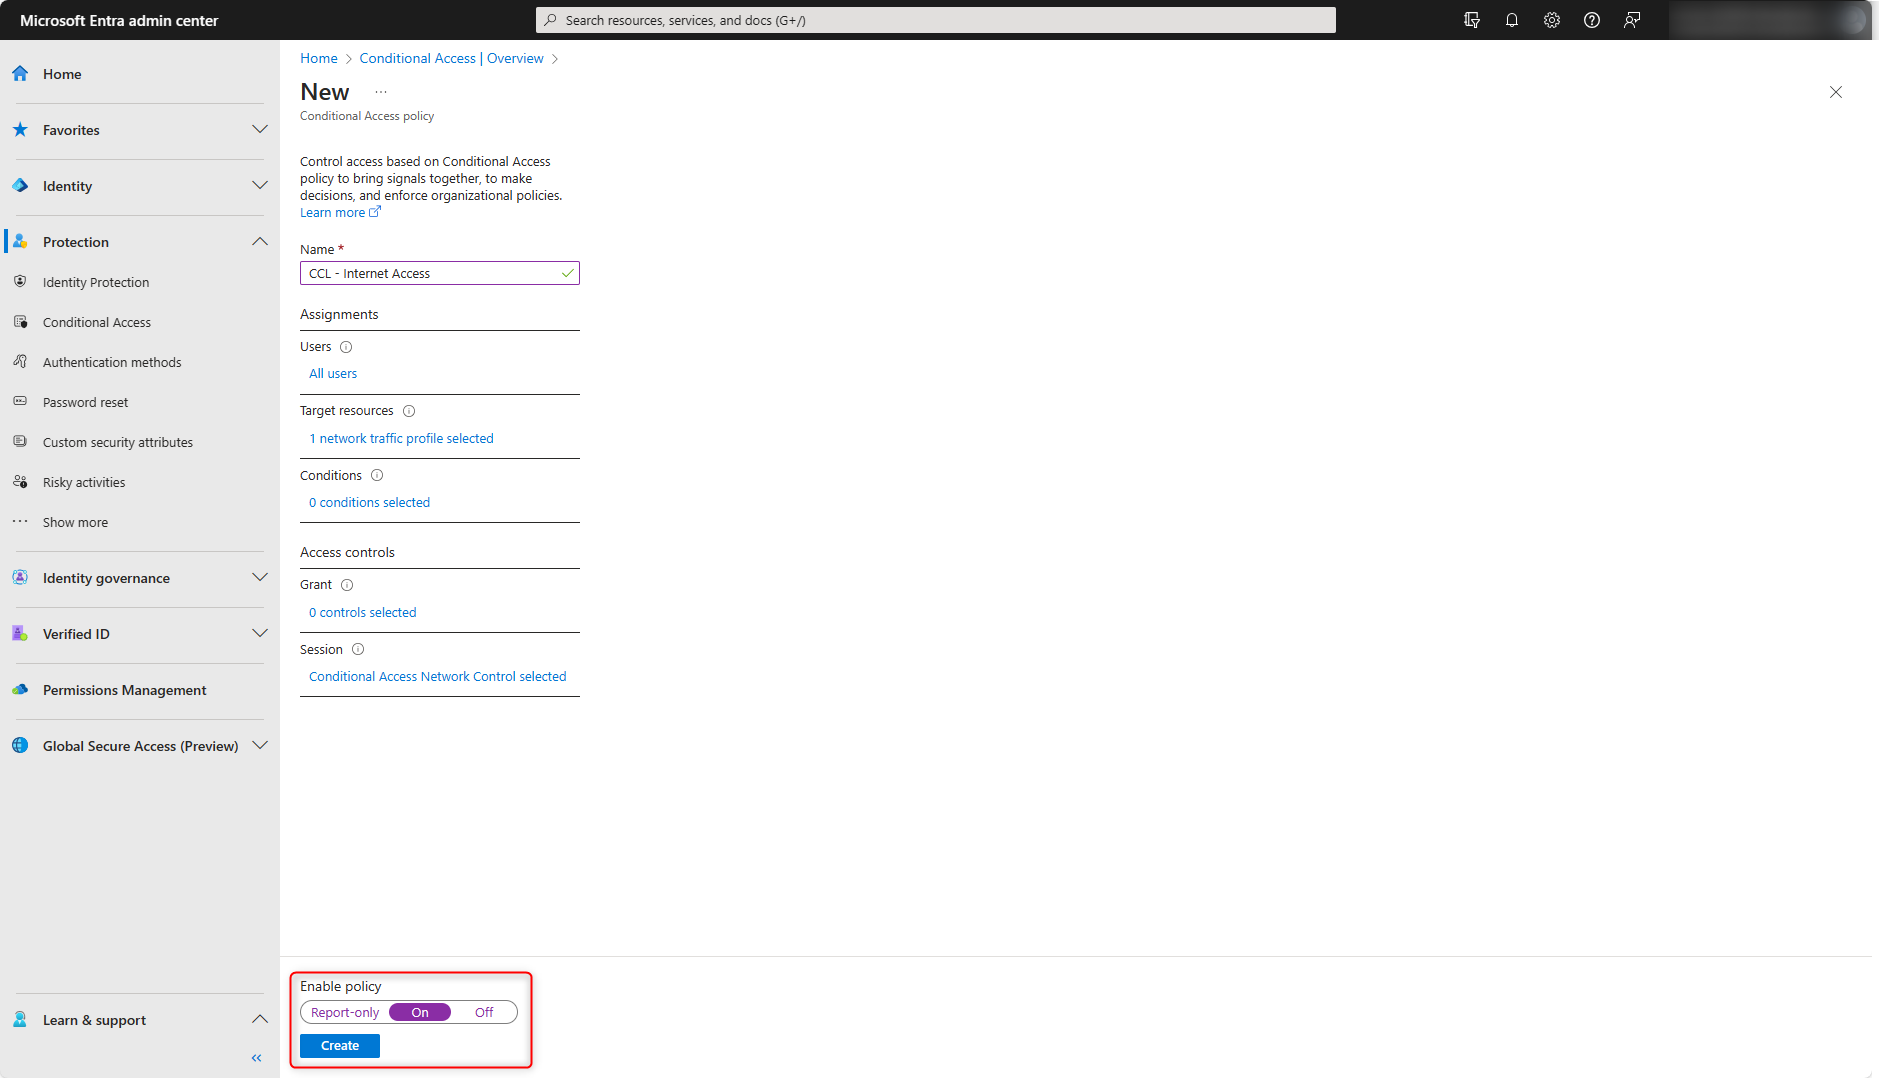Viewport: 1884px width, 1078px height.
Task: Select the Conditional Access sidebar icon
Action: click(x=21, y=321)
